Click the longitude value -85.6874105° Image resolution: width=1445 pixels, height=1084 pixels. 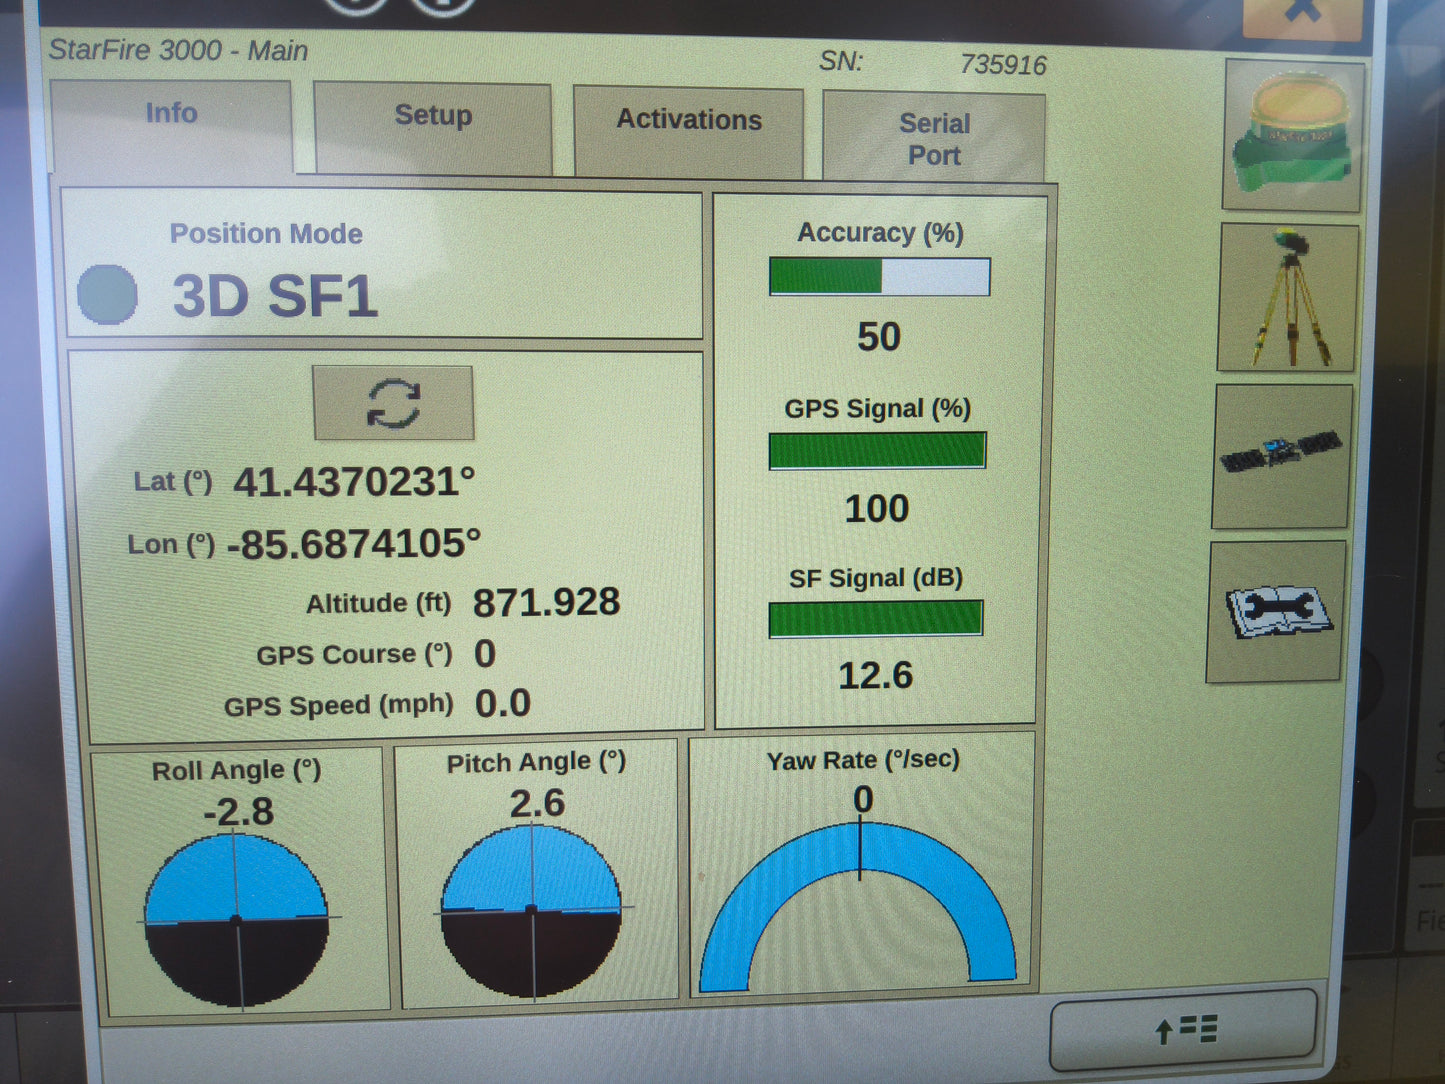click(x=354, y=544)
